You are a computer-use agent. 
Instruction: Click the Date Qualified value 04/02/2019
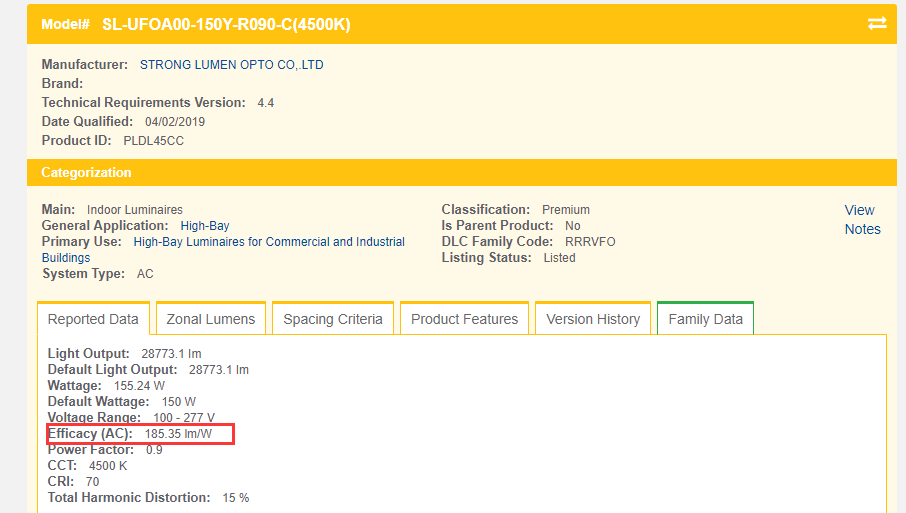pyautogui.click(x=175, y=122)
